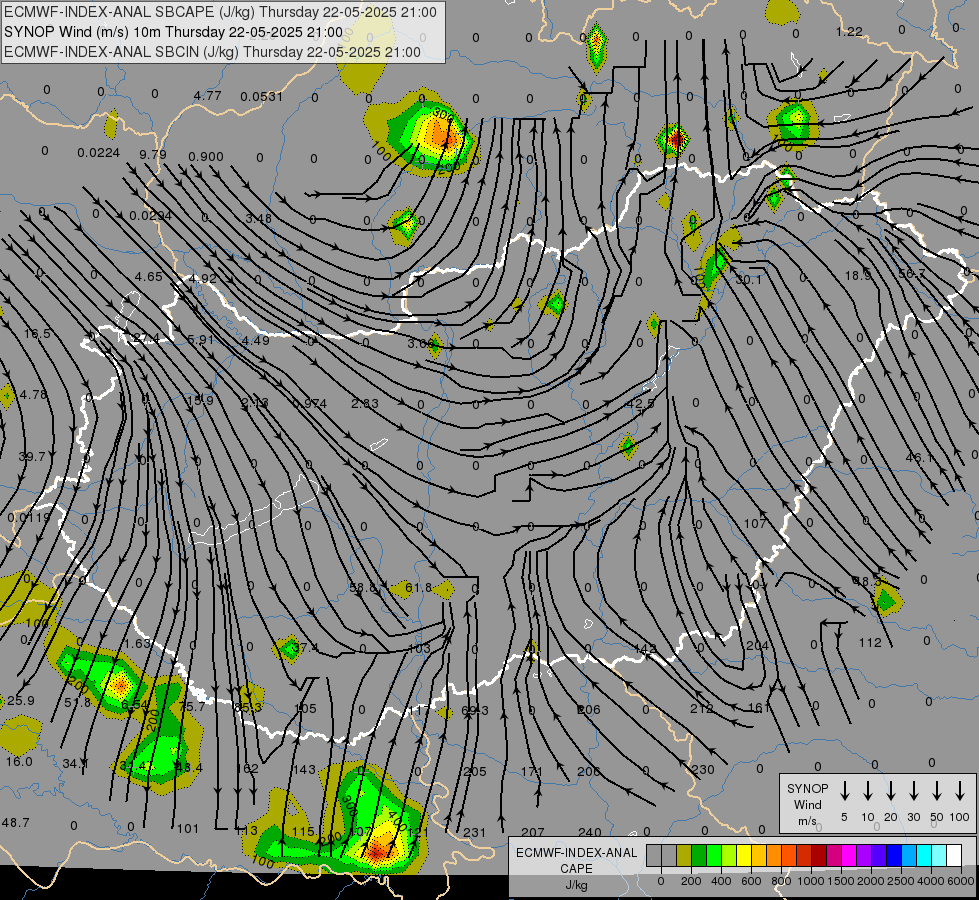Click the map value 231
The height and width of the screenshot is (900, 979).
[475, 833]
